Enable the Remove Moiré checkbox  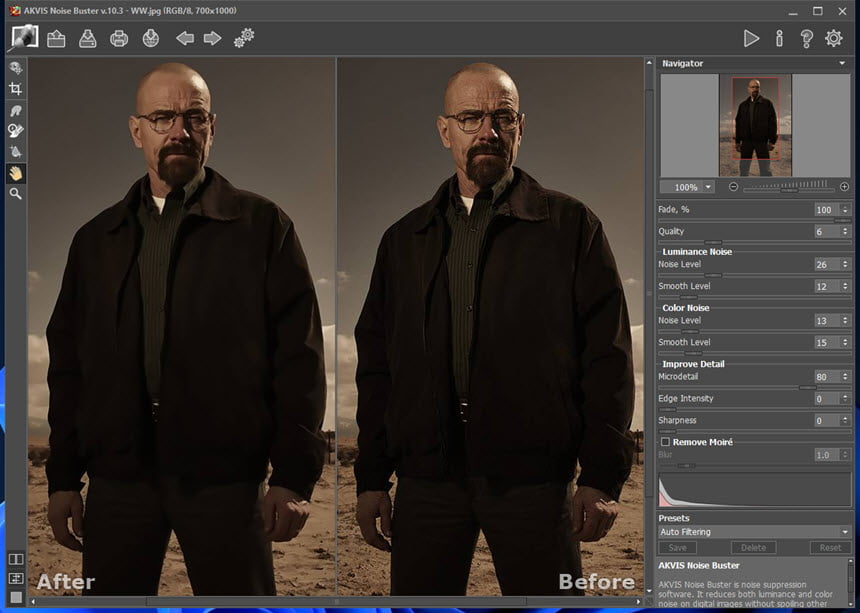pos(665,442)
